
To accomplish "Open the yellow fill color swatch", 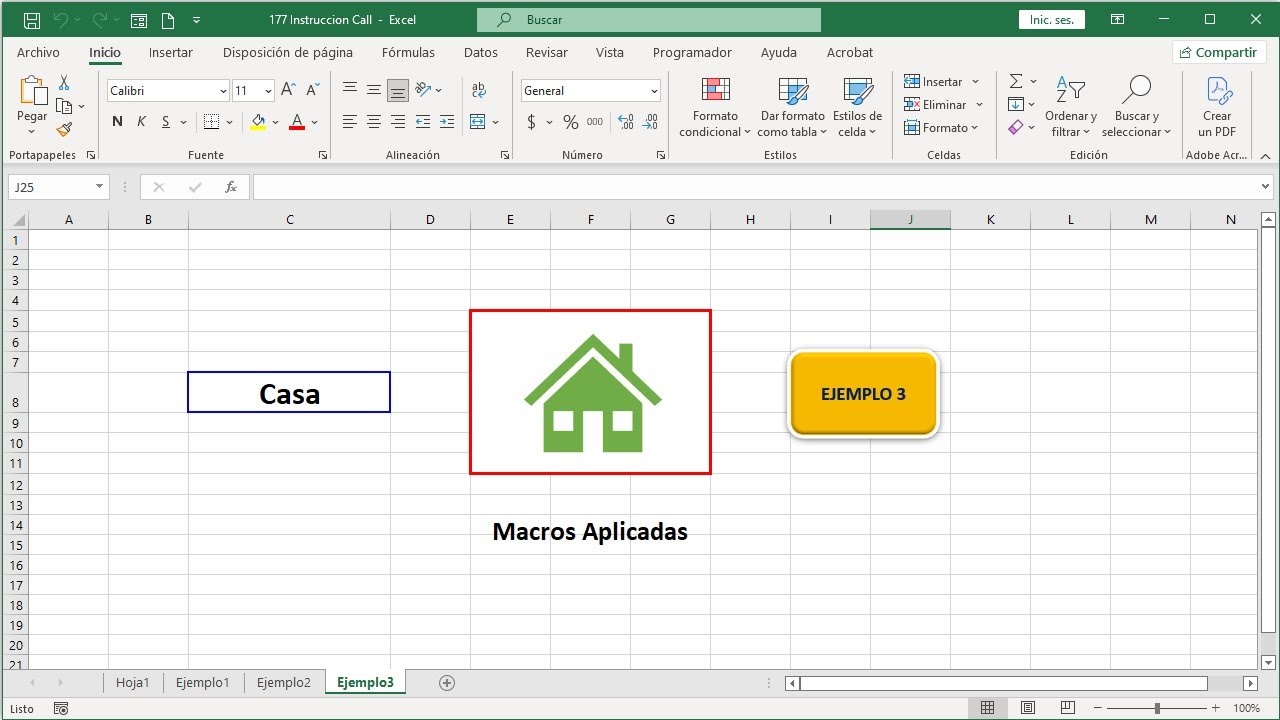I will coord(259,122).
